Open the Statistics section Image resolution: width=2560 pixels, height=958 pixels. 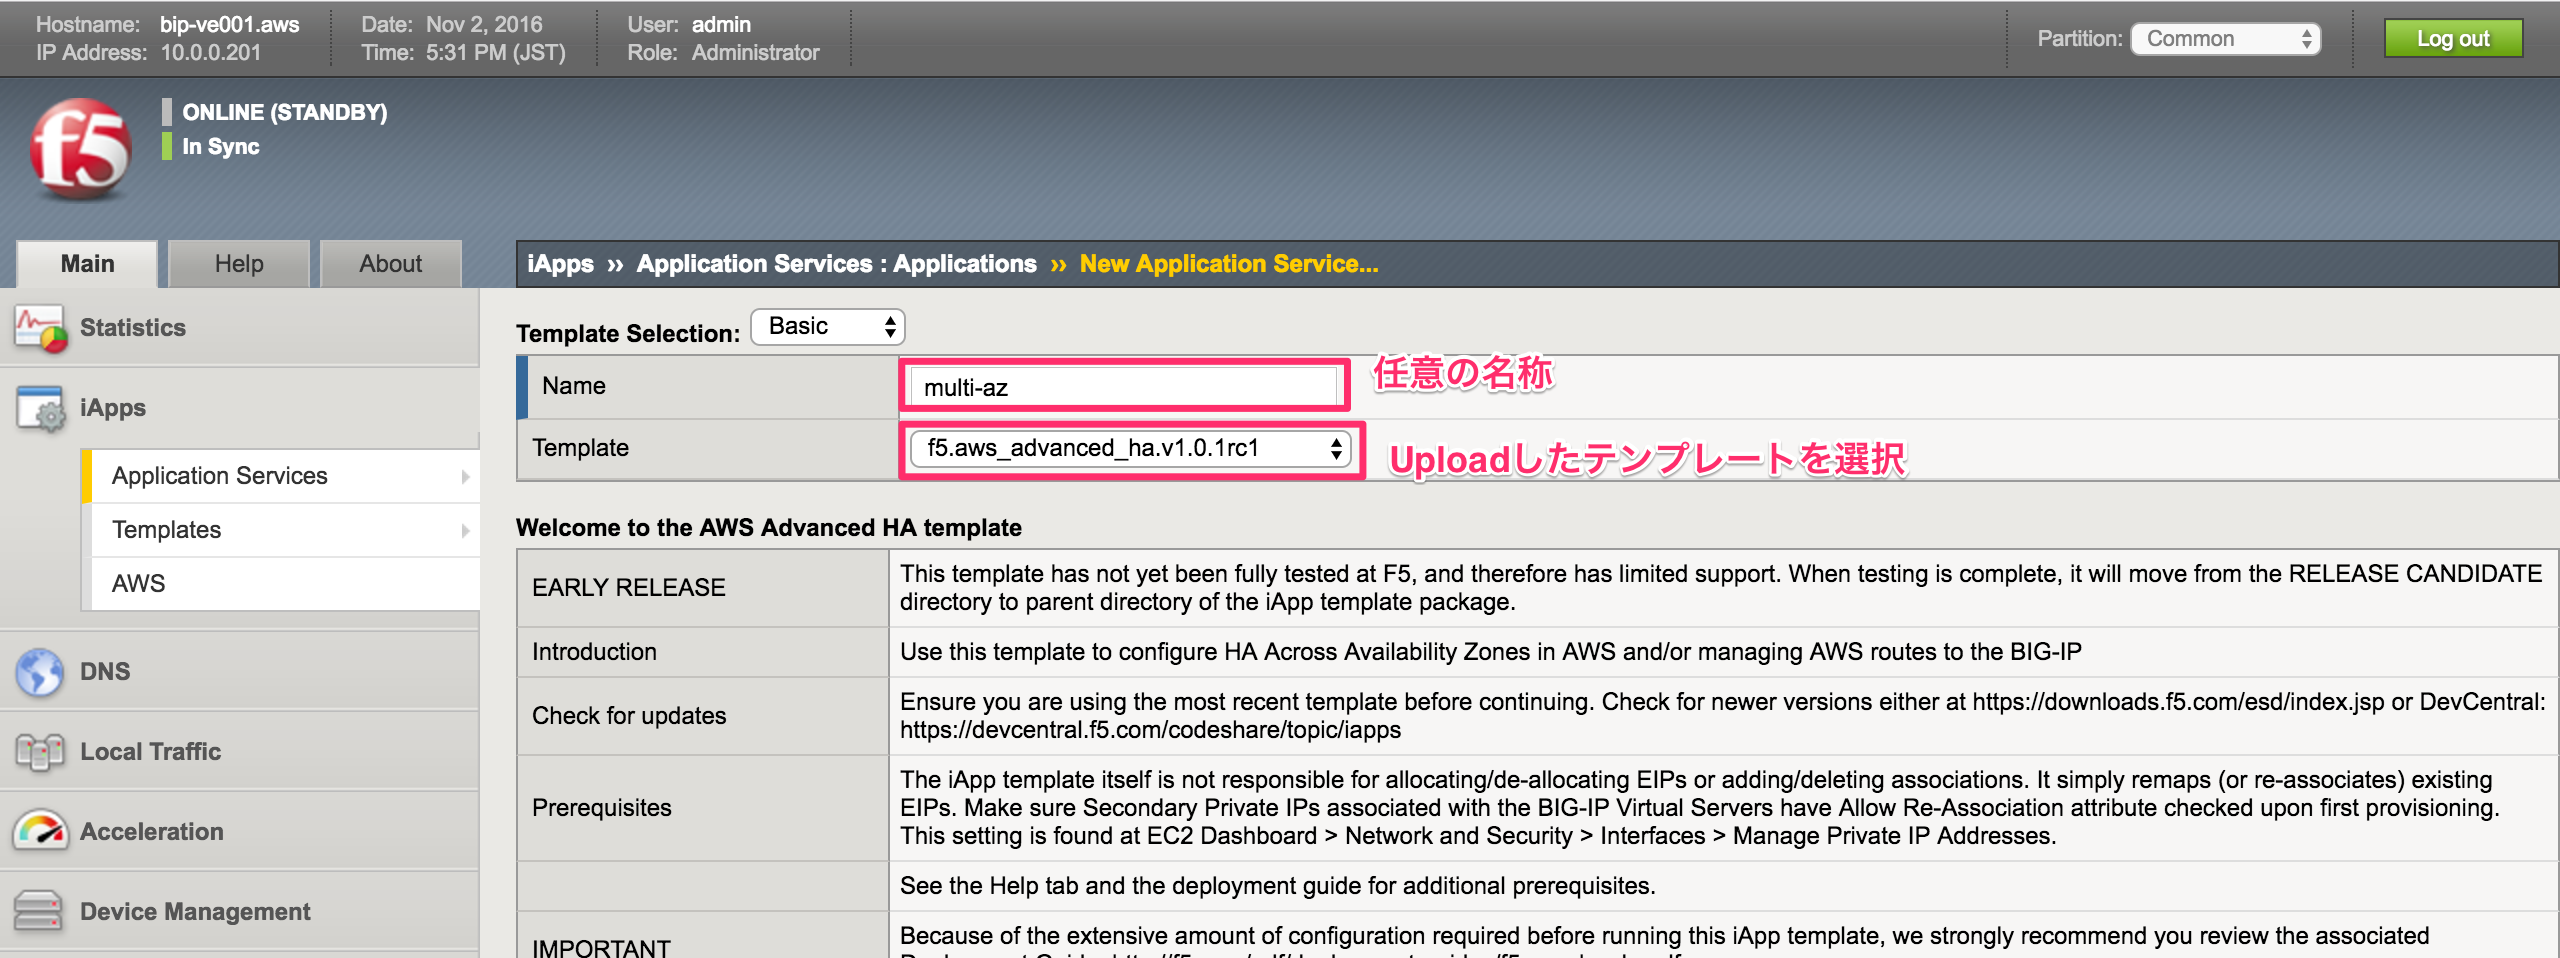[x=133, y=328]
